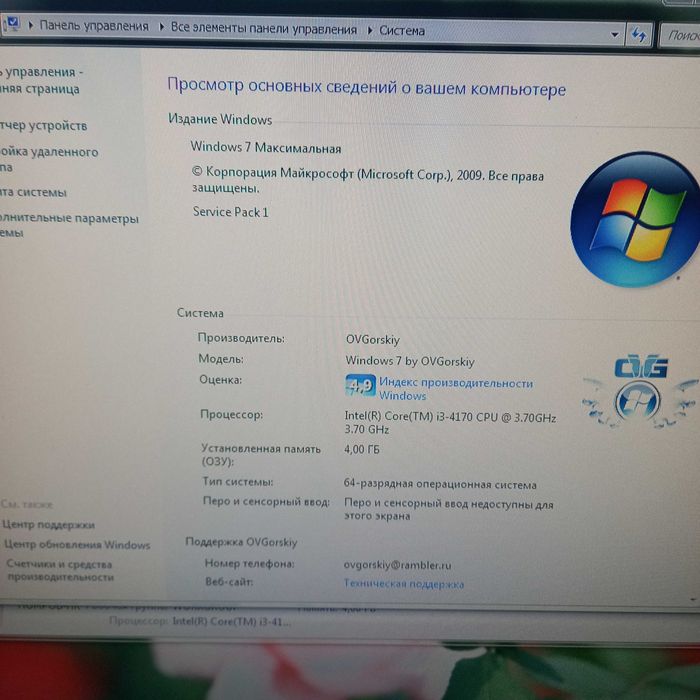Click the Microsoft Corp. 2009 copyright text
This screenshot has width=700, height=700.
point(368,180)
